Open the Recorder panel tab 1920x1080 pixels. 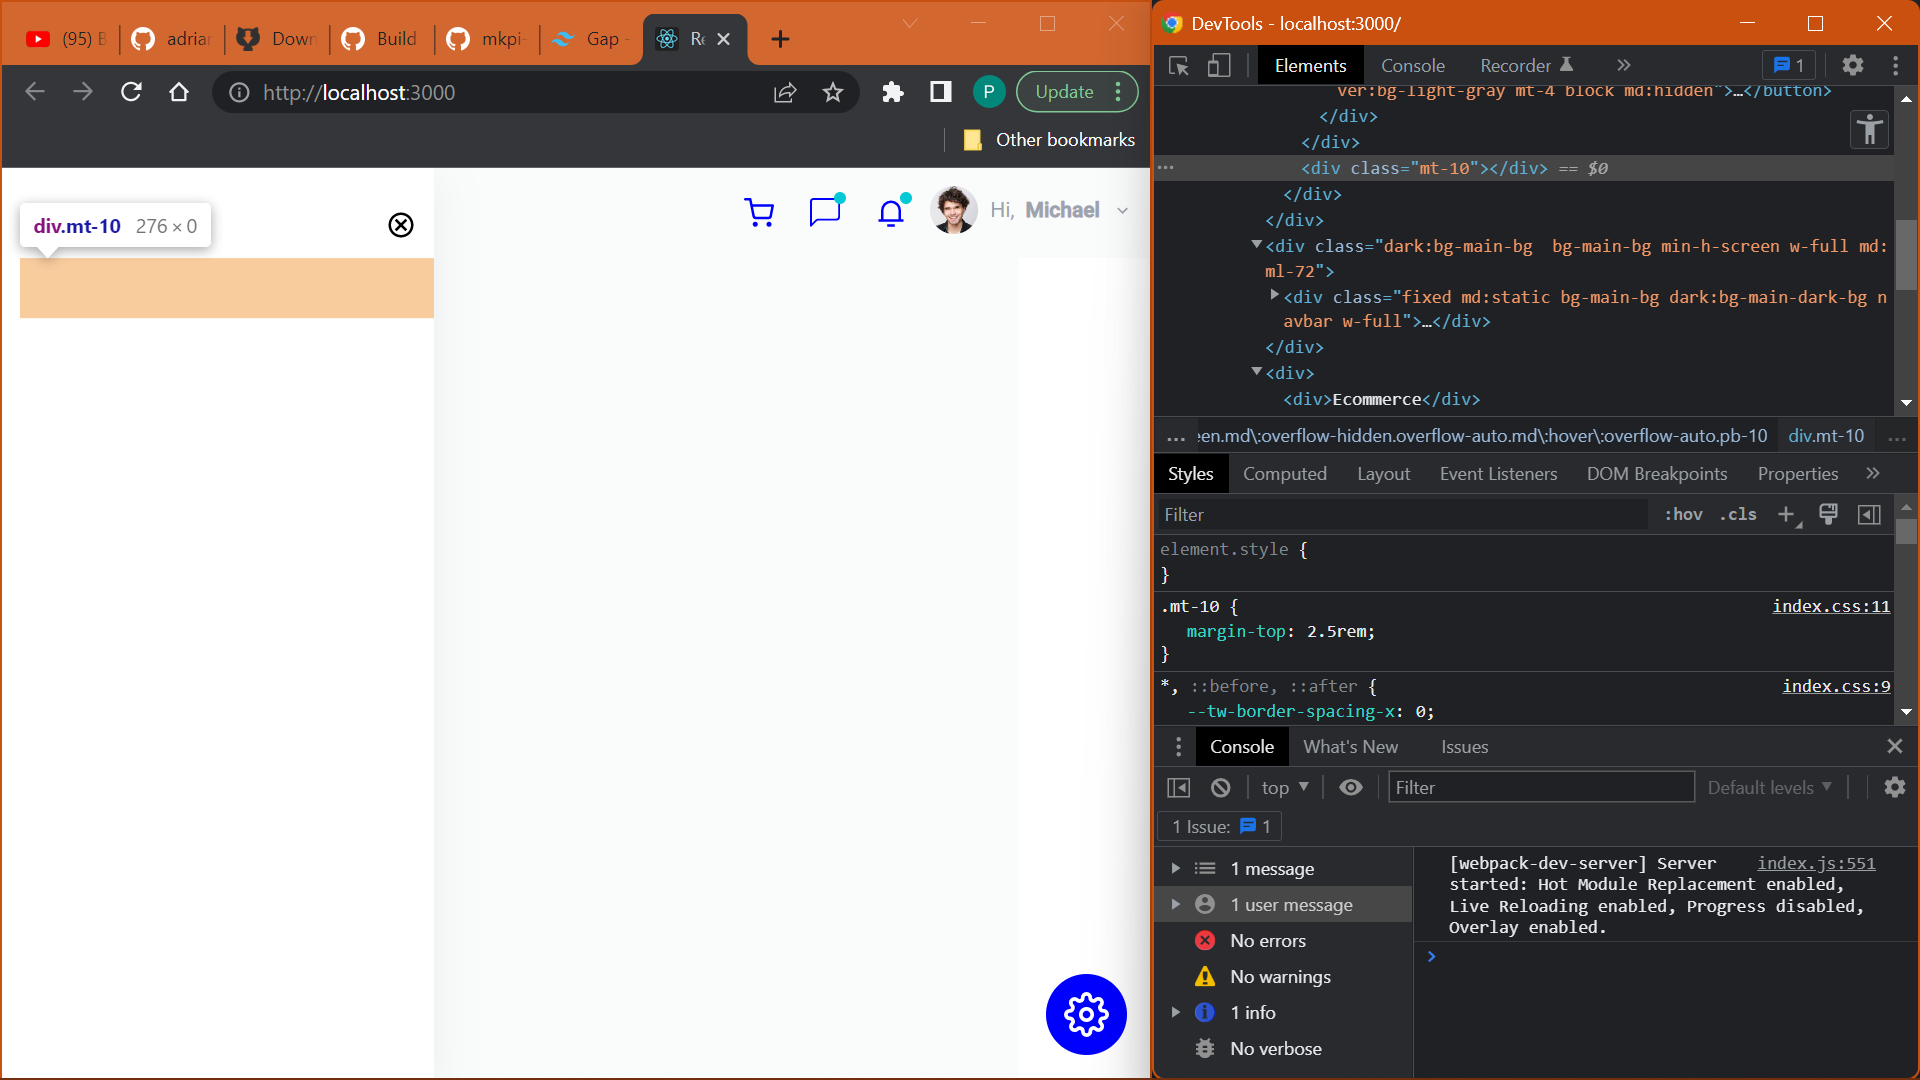point(1515,65)
